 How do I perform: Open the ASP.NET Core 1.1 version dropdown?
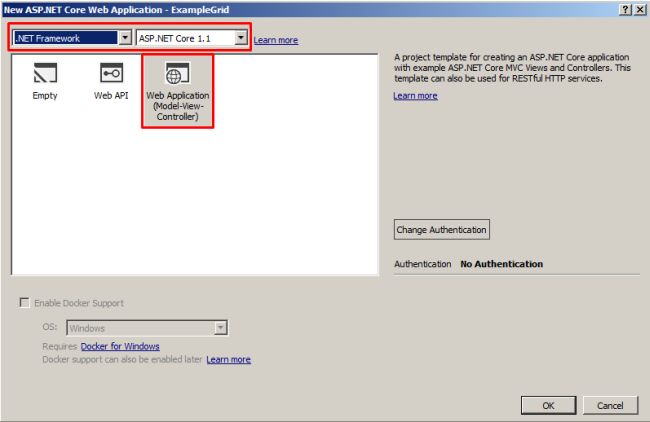click(x=192, y=38)
